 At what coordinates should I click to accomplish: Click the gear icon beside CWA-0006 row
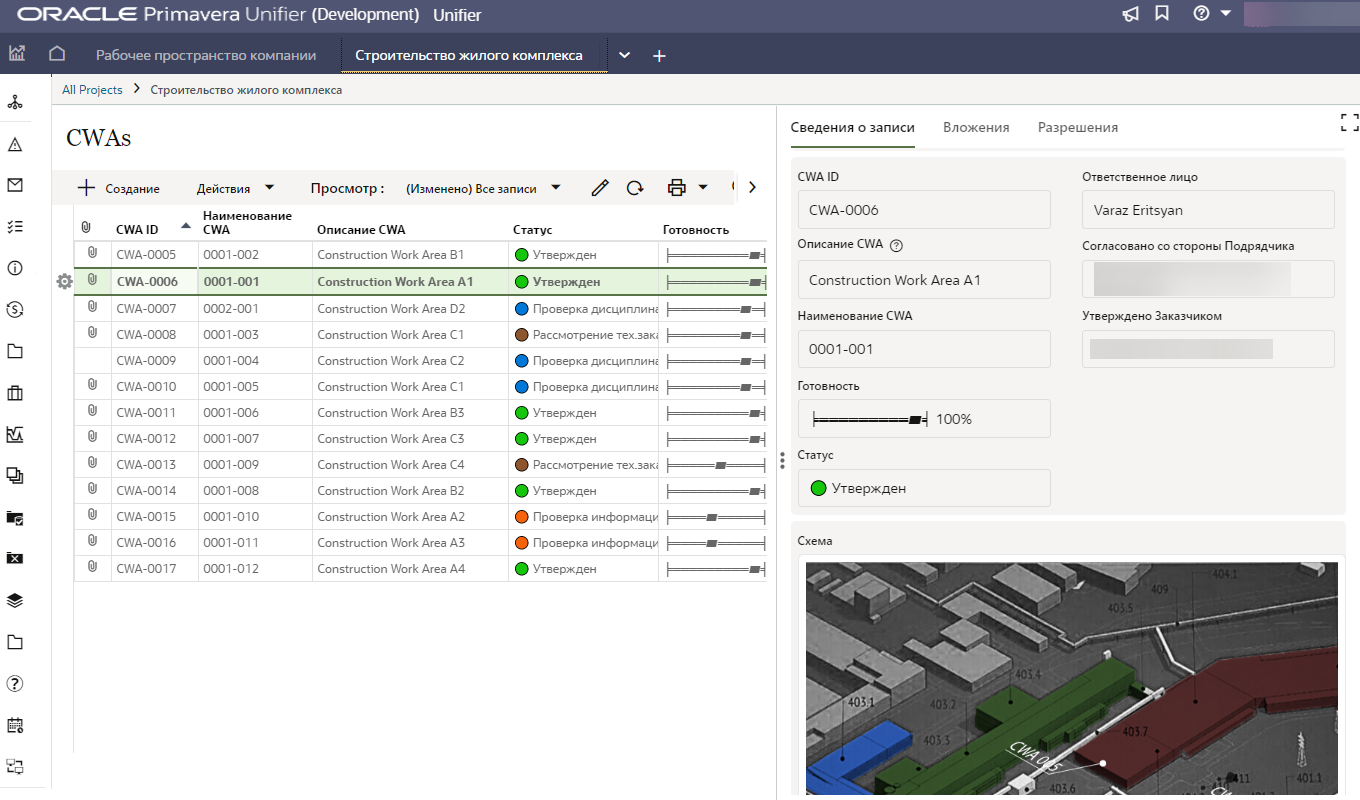pos(64,282)
